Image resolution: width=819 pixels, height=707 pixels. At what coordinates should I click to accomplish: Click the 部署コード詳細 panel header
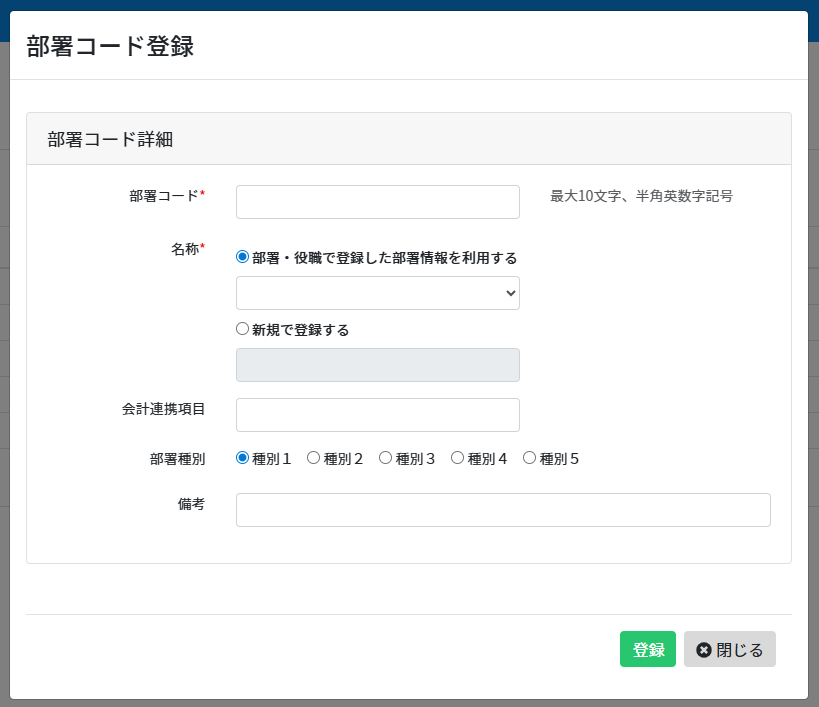[x=110, y=140]
